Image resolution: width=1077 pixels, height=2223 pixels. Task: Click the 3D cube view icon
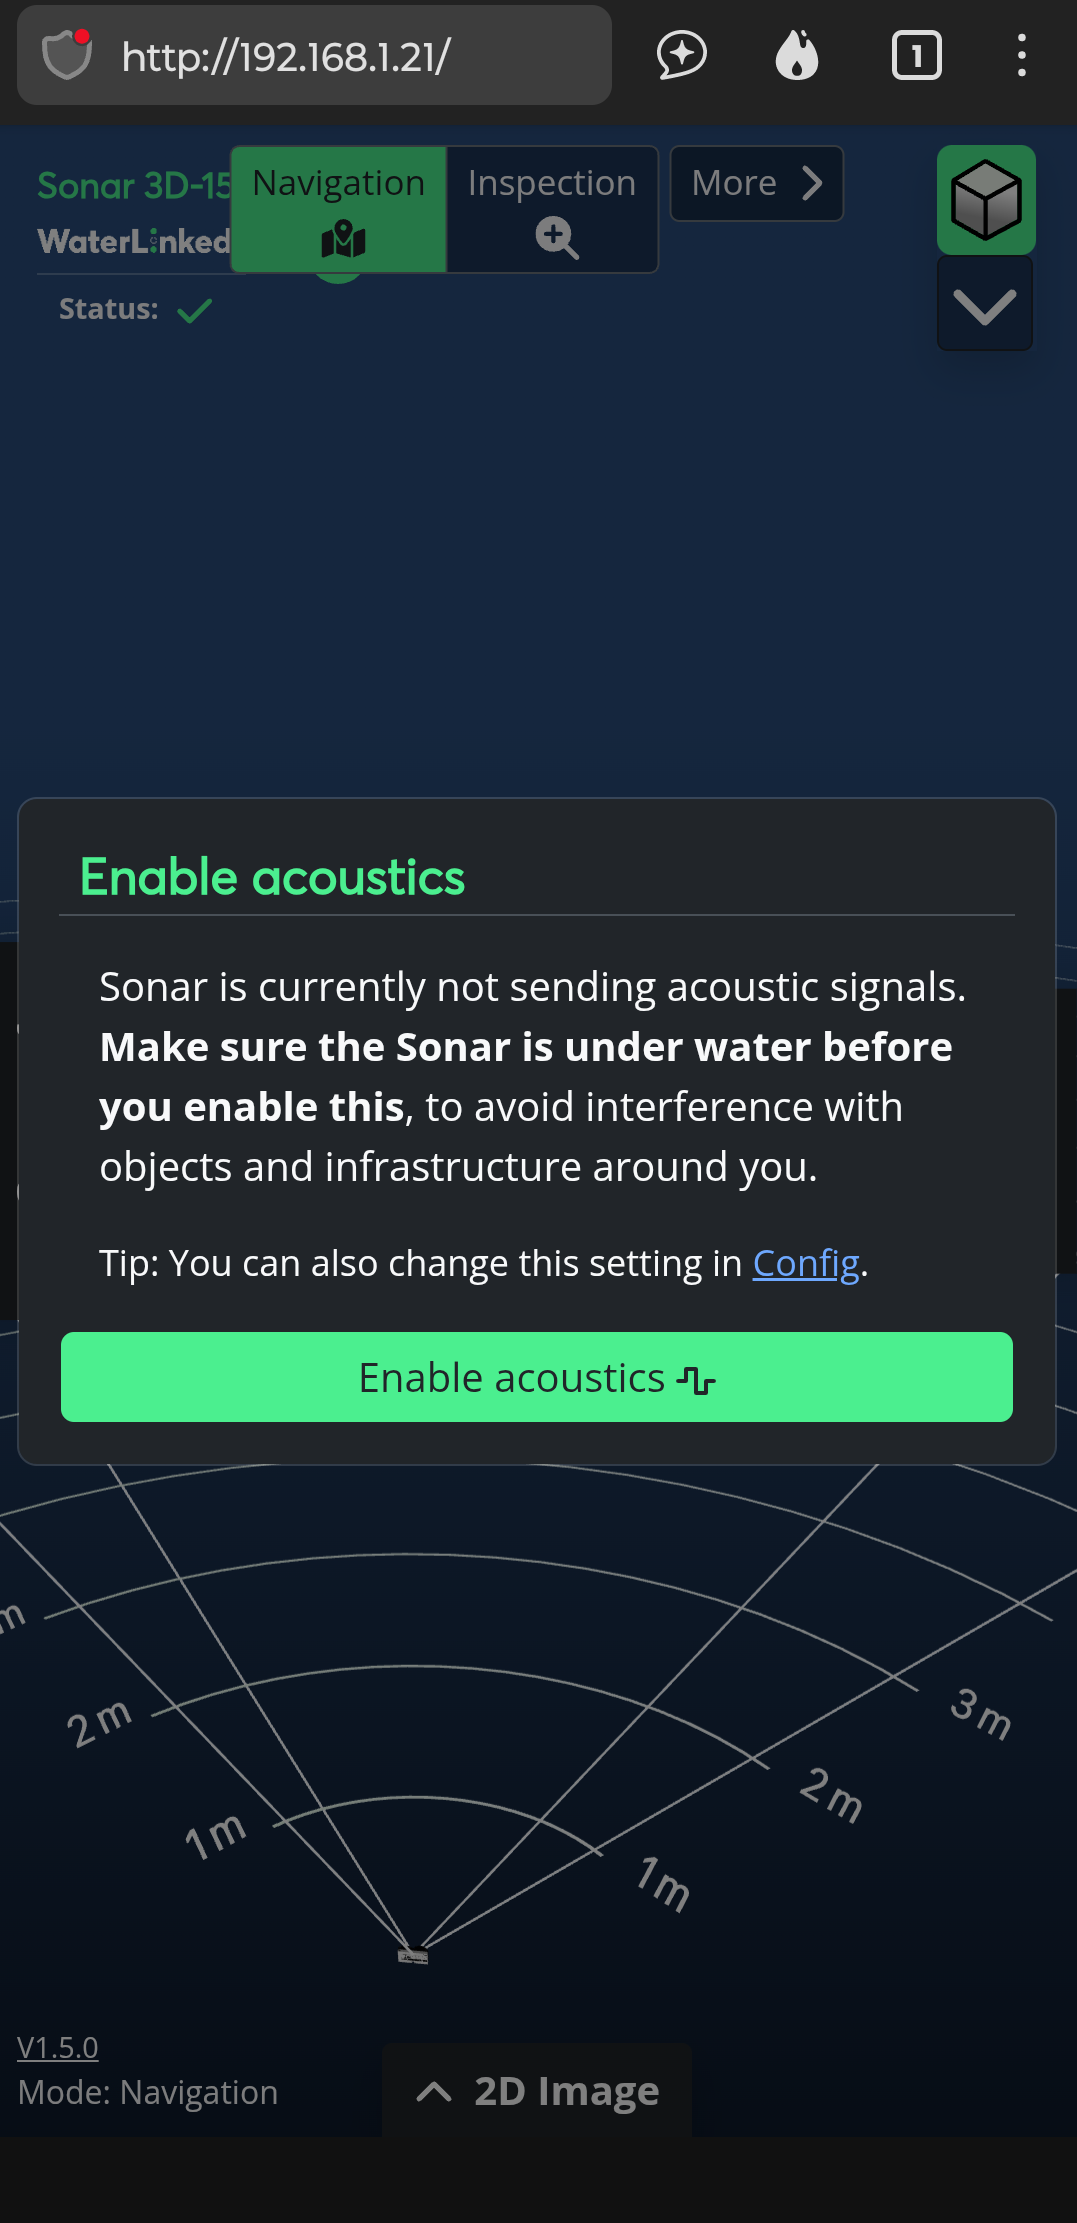(x=986, y=200)
